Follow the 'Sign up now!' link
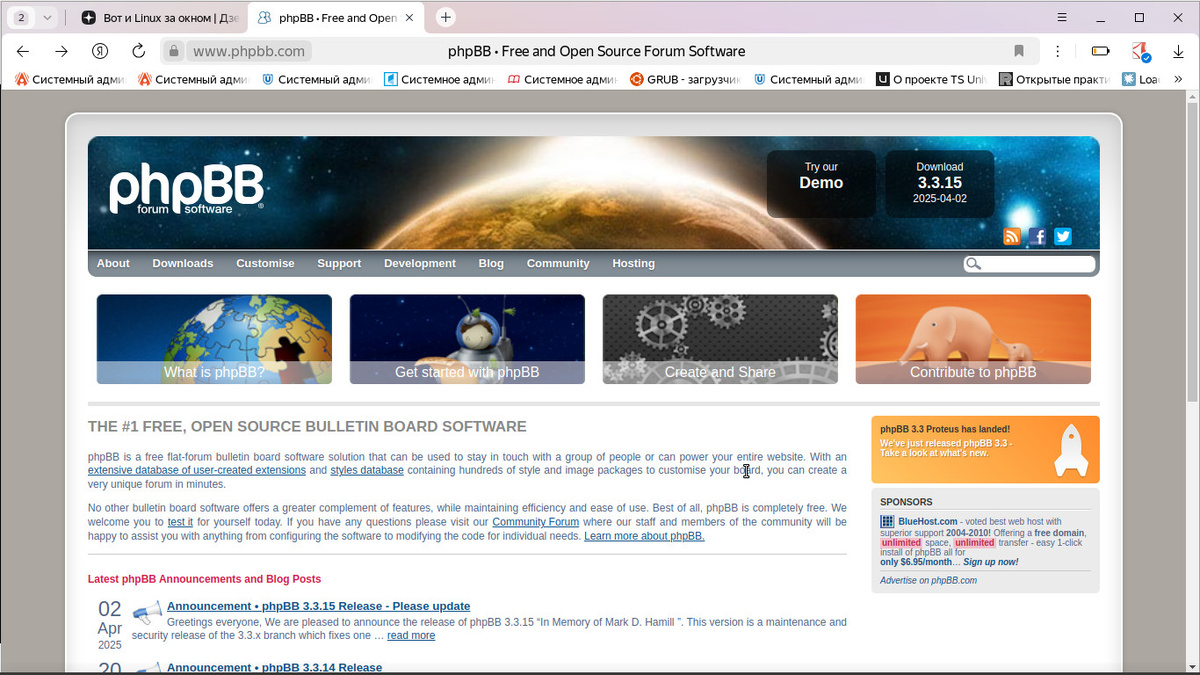 pos(991,562)
